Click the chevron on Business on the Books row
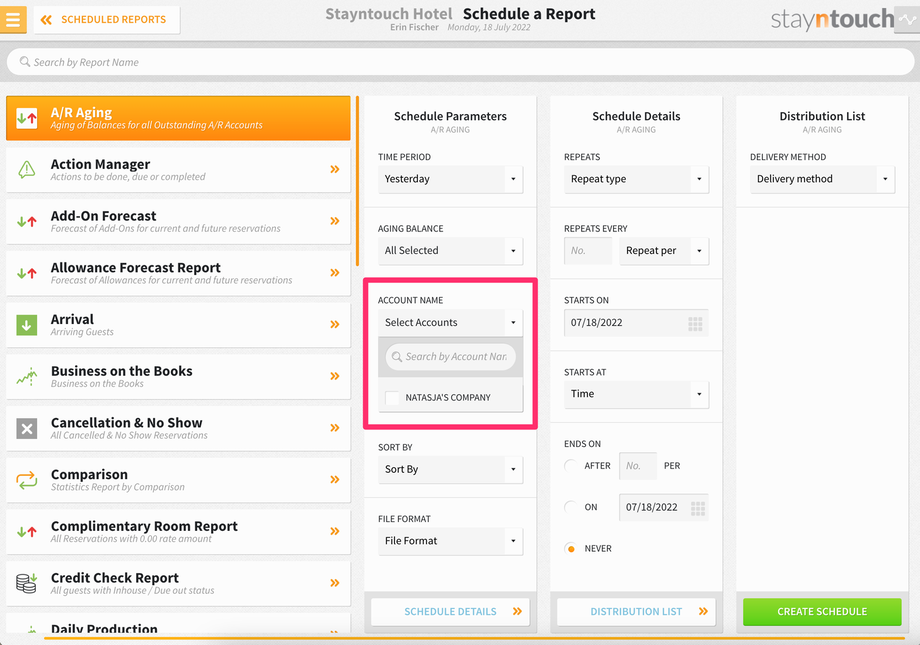Image resolution: width=920 pixels, height=645 pixels. click(x=334, y=376)
